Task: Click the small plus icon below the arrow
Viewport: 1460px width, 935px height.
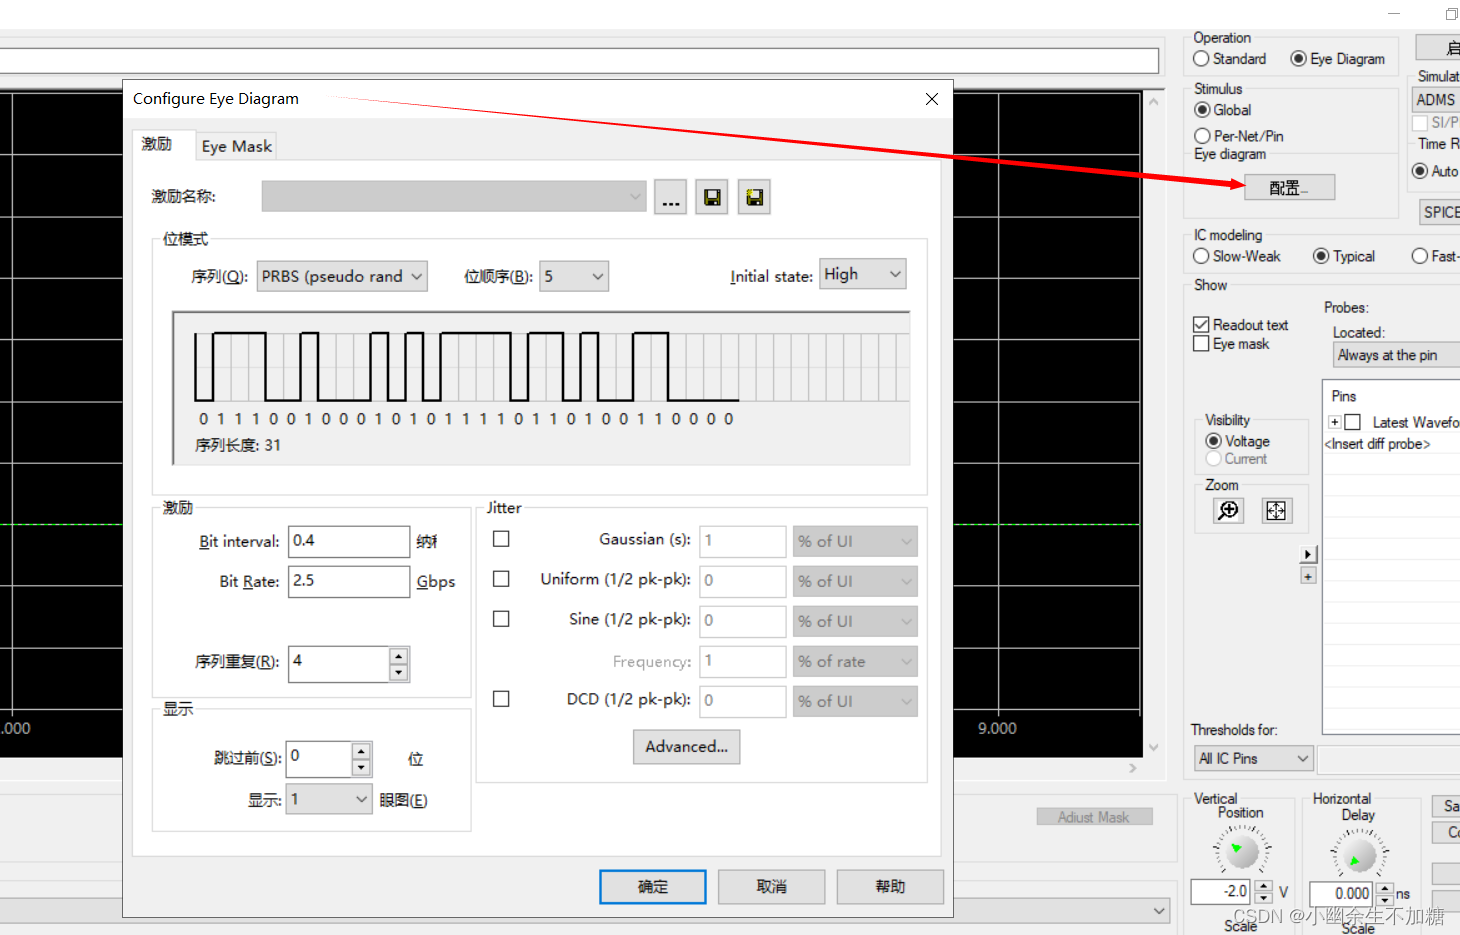Action: coord(1308,576)
